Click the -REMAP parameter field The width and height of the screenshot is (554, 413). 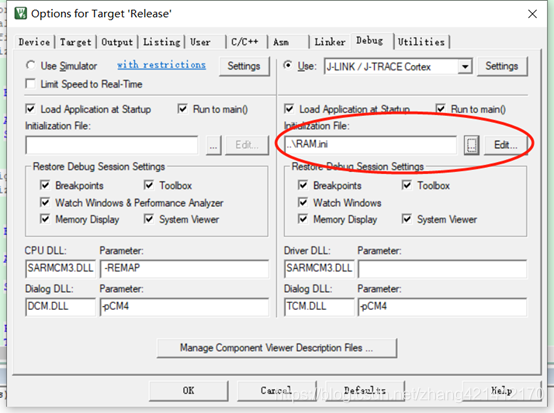(x=184, y=269)
